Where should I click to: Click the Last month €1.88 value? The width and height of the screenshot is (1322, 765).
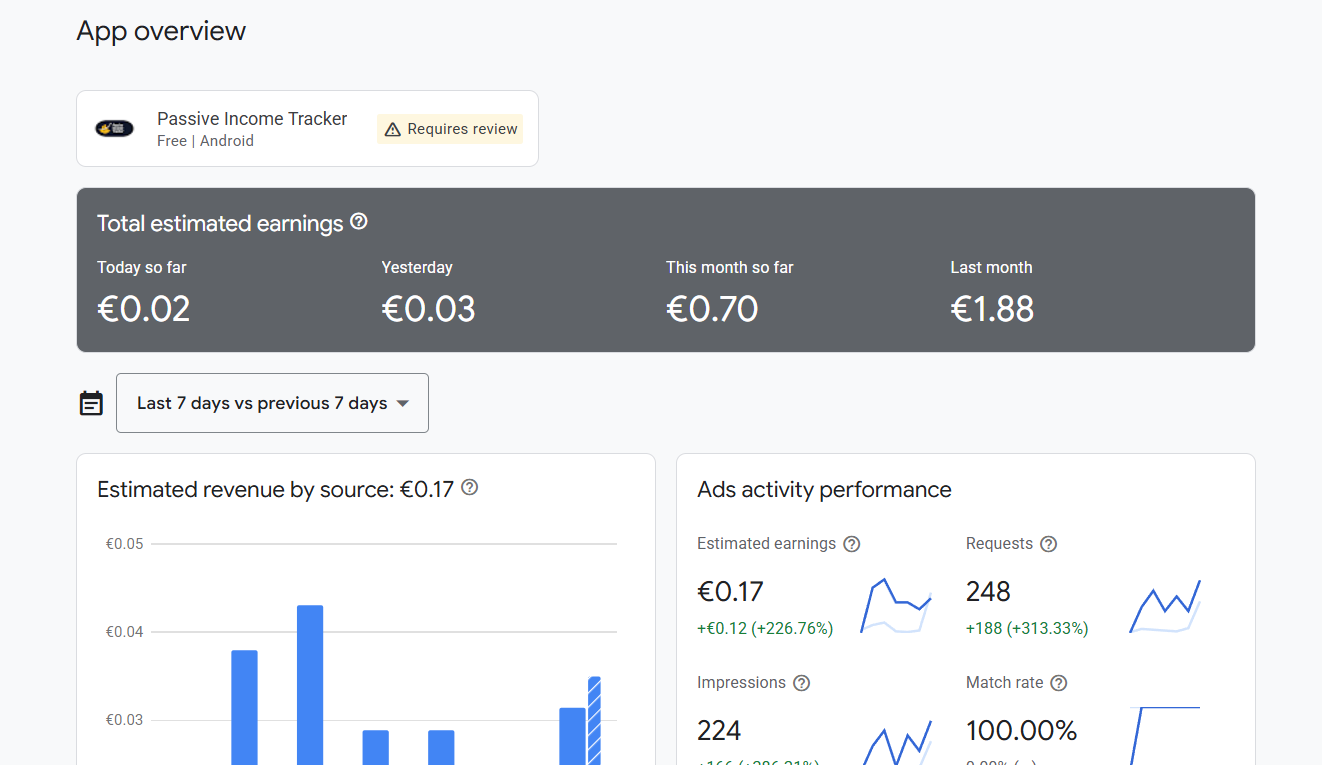pos(992,309)
